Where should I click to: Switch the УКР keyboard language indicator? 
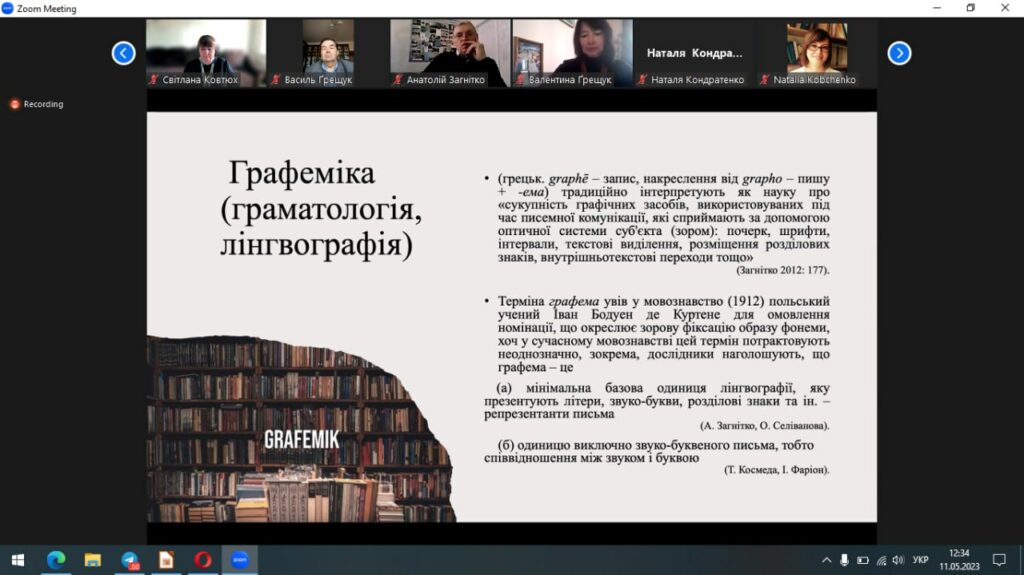point(920,560)
